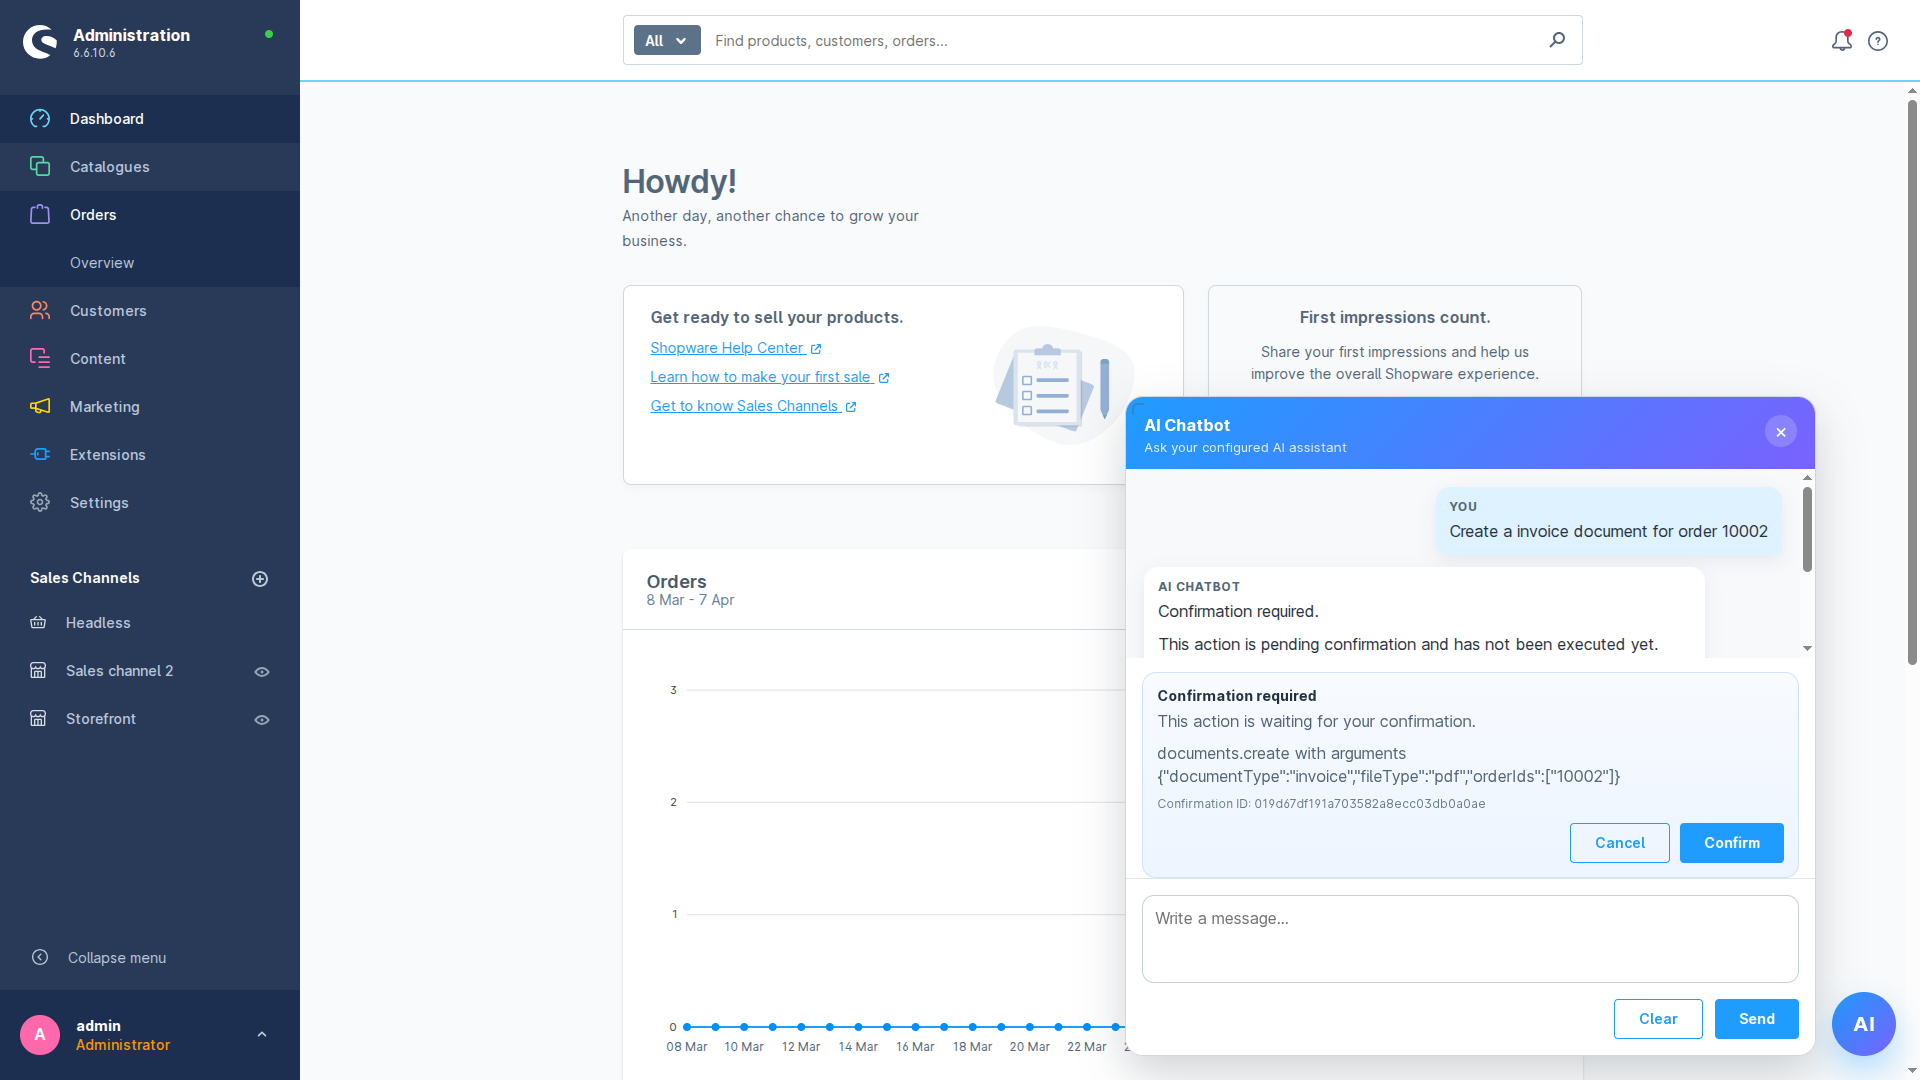Open Content menu item

[150, 359]
